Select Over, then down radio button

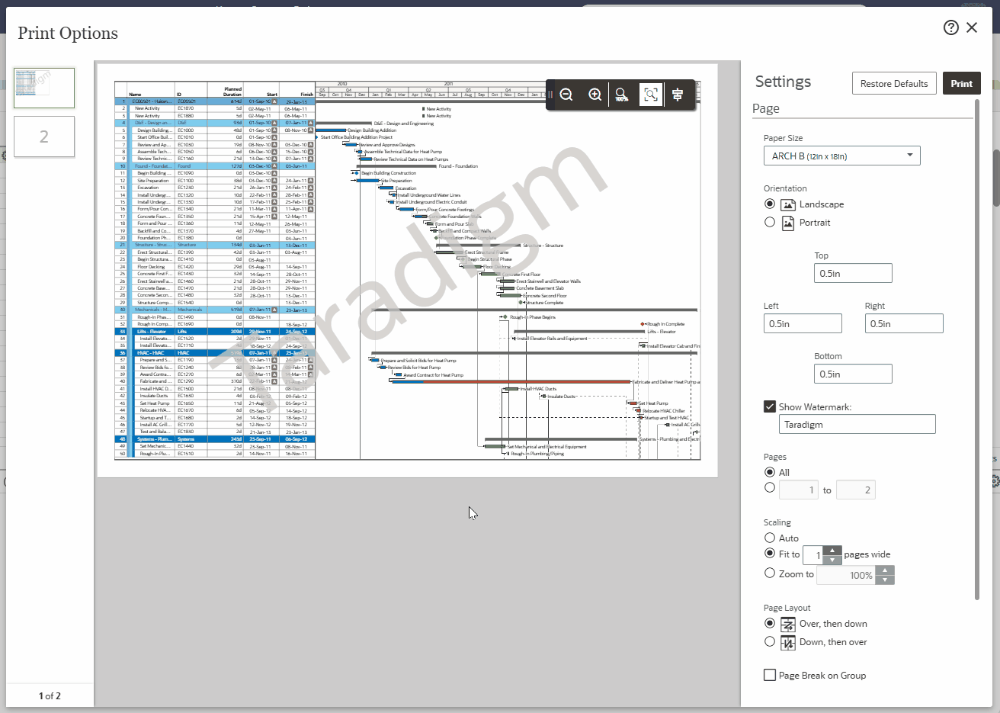coord(770,623)
